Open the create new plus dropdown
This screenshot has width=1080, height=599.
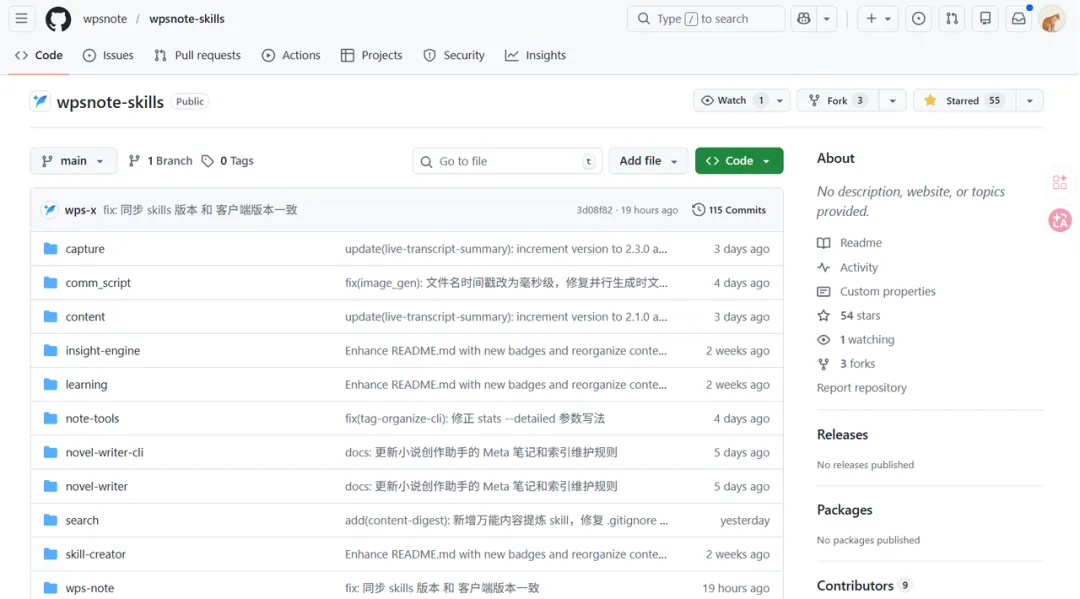point(878,19)
